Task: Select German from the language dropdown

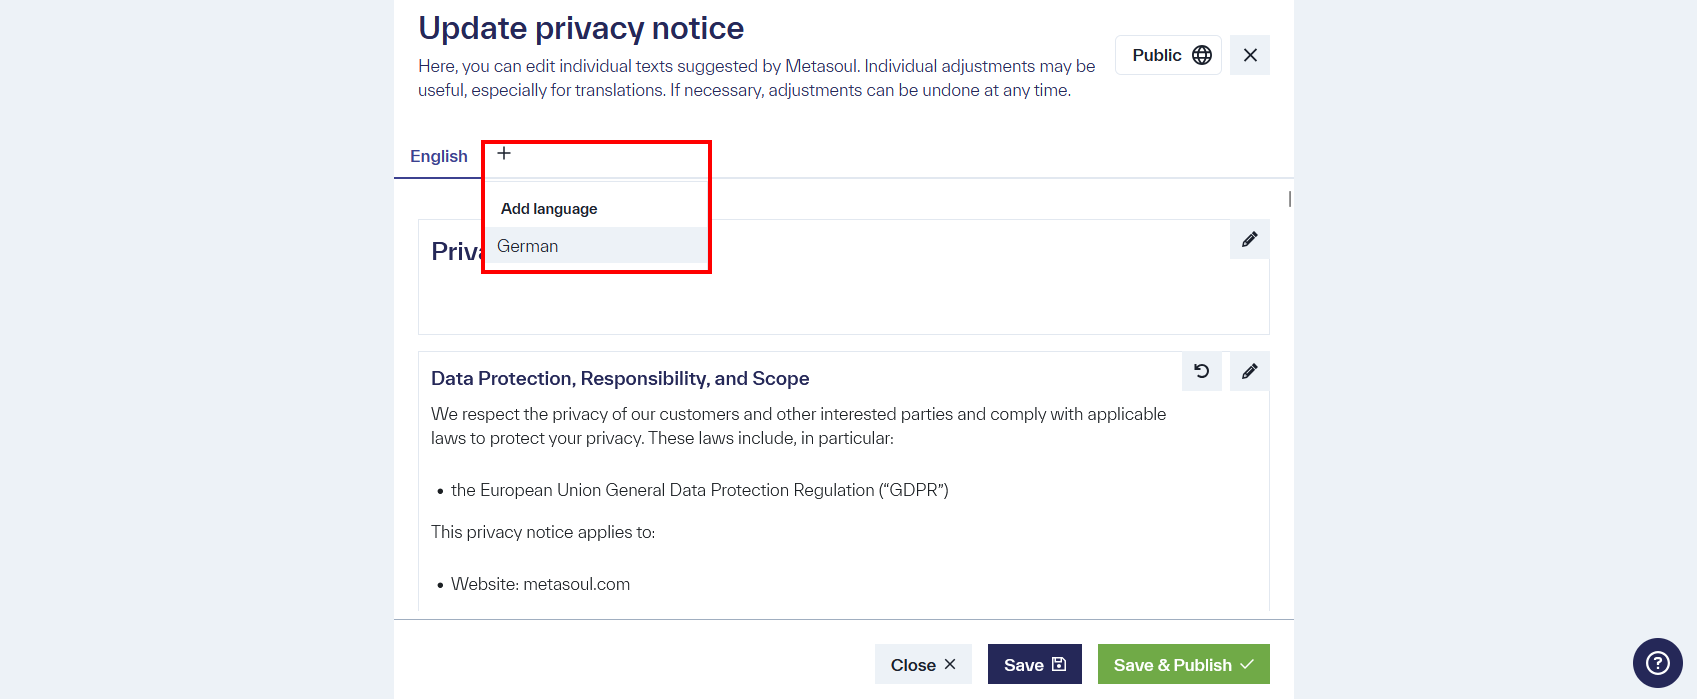Action: tap(527, 245)
